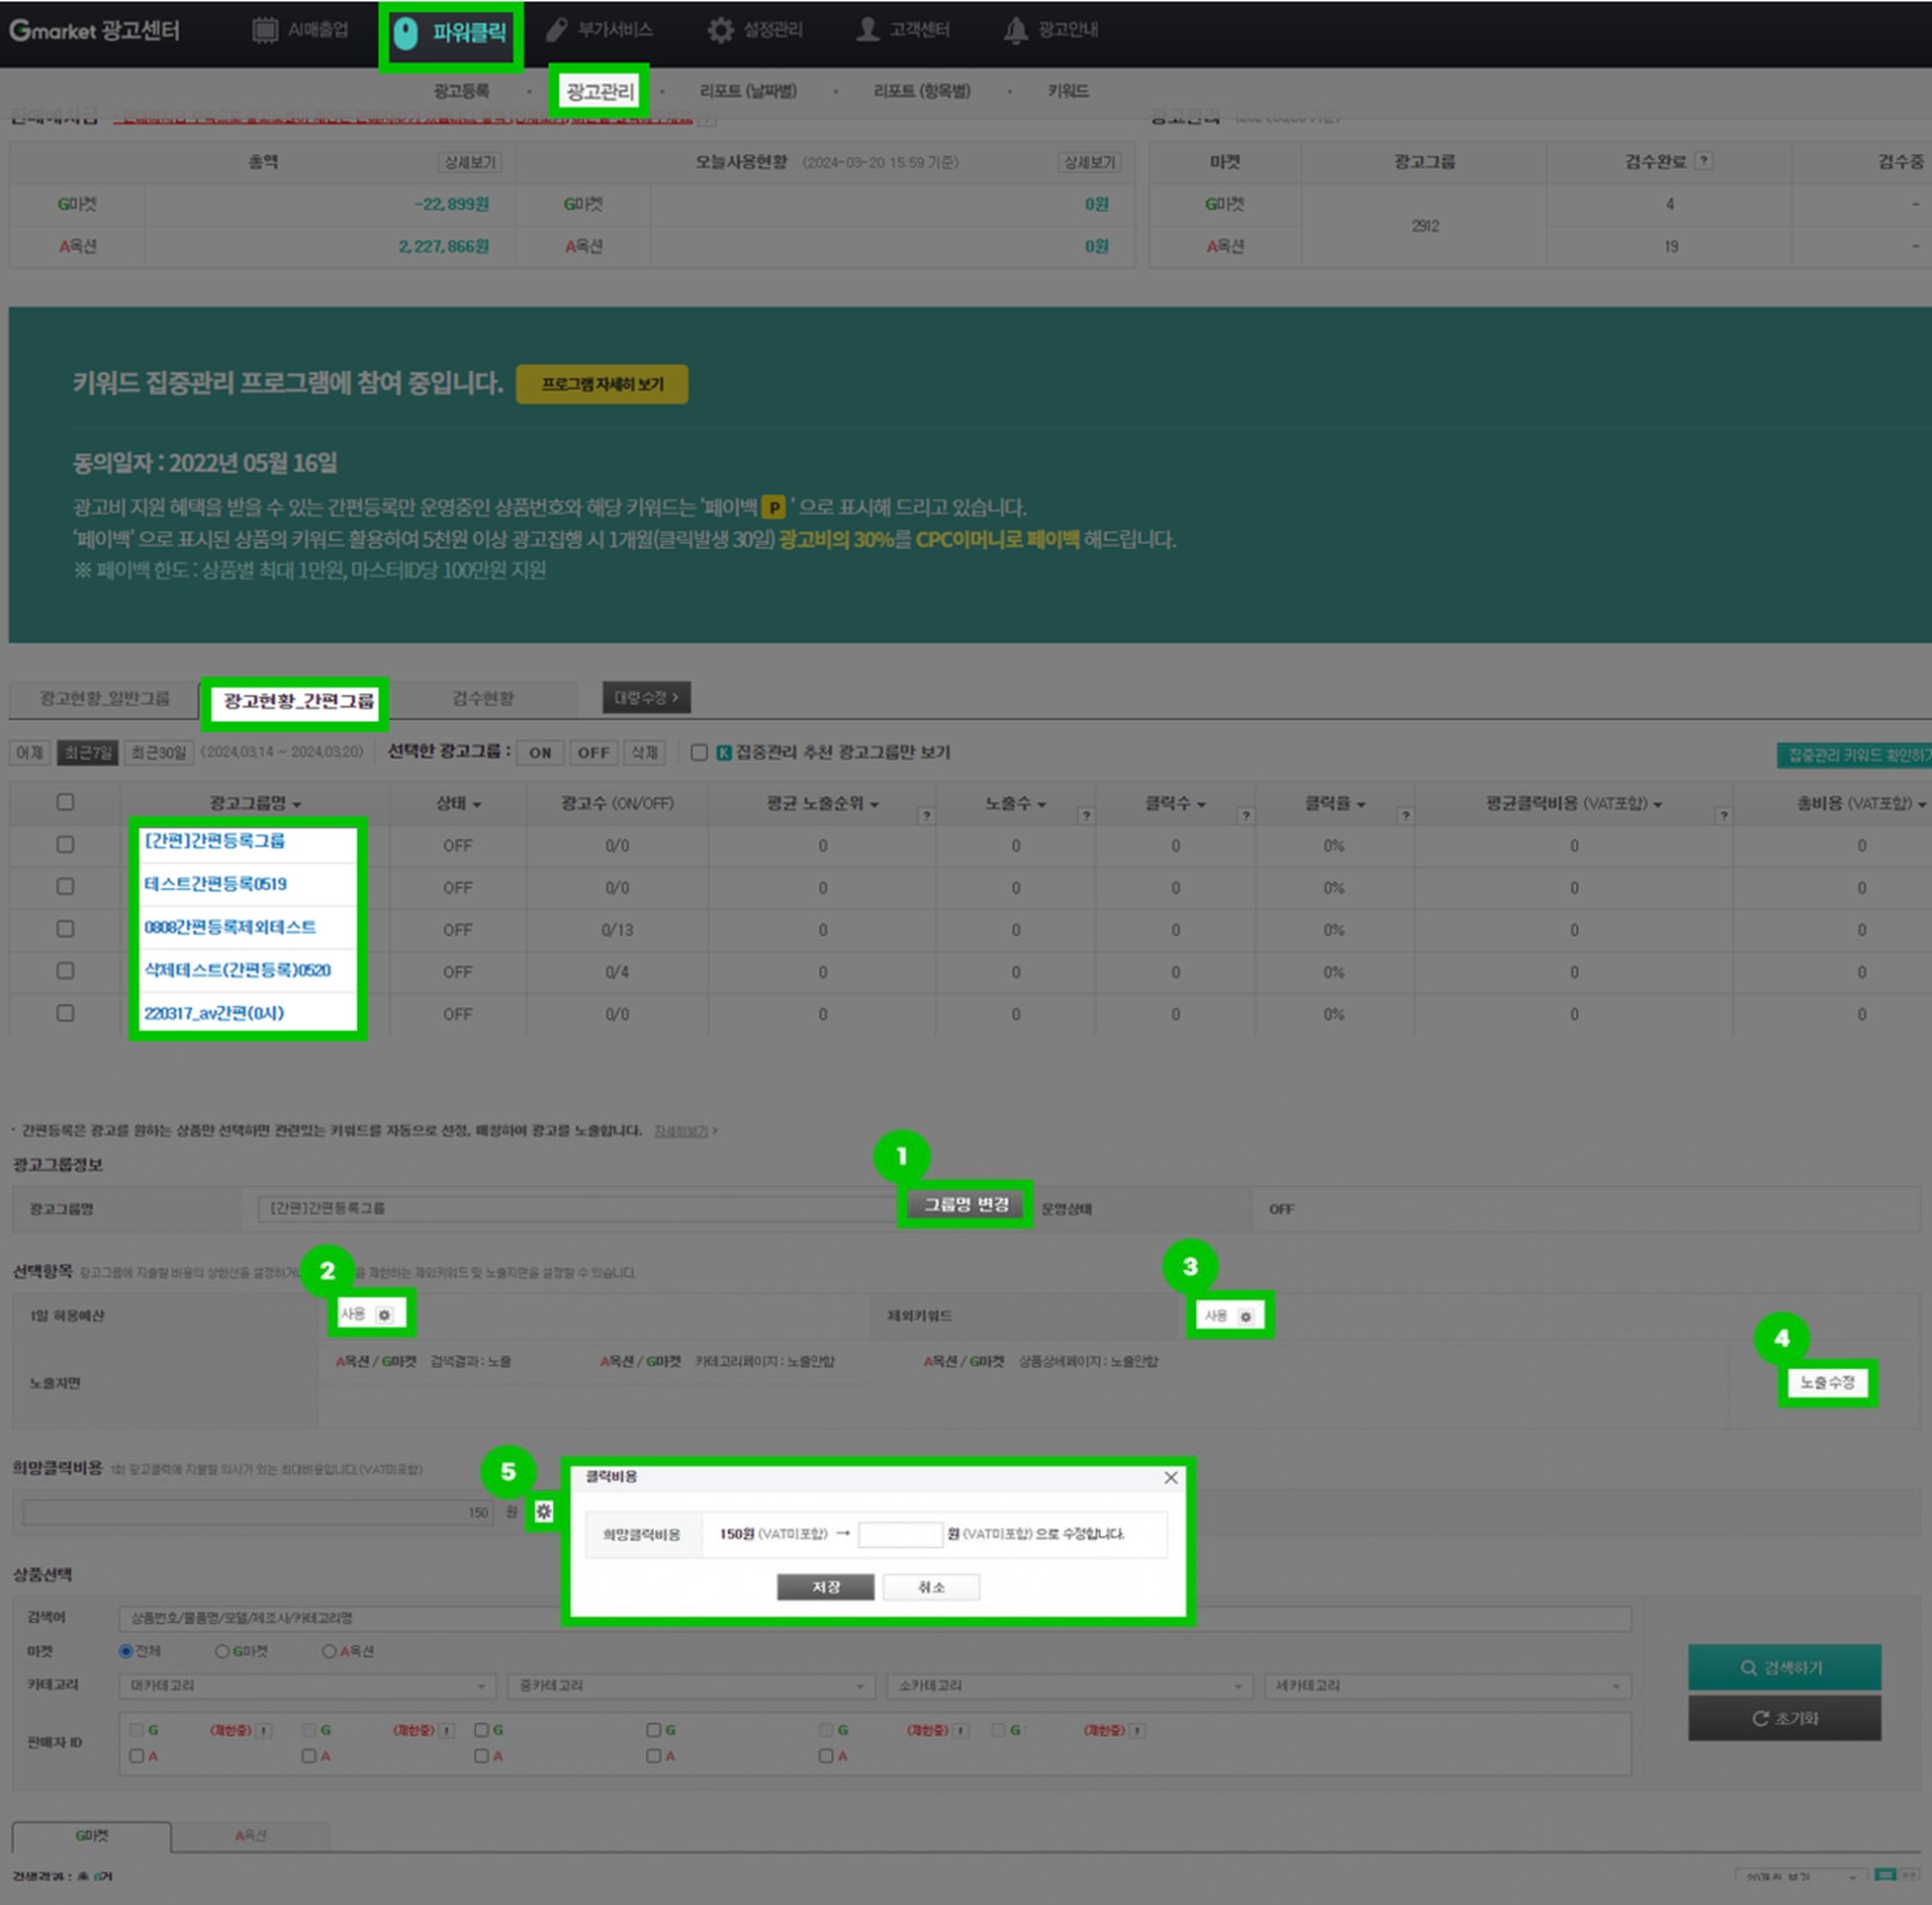Open the 광고안내 menu
The height and width of the screenshot is (1905, 1932).
click(x=1051, y=30)
